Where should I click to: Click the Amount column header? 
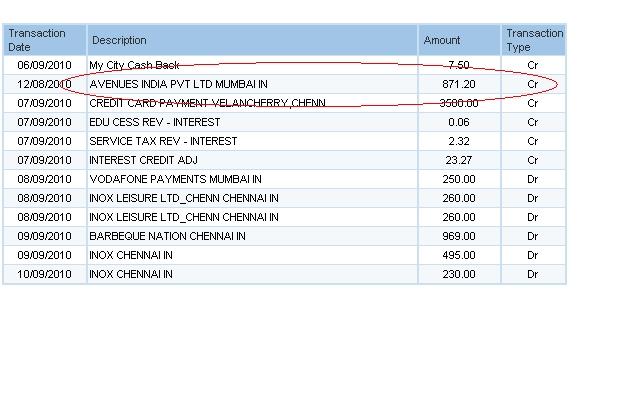[x=459, y=40]
